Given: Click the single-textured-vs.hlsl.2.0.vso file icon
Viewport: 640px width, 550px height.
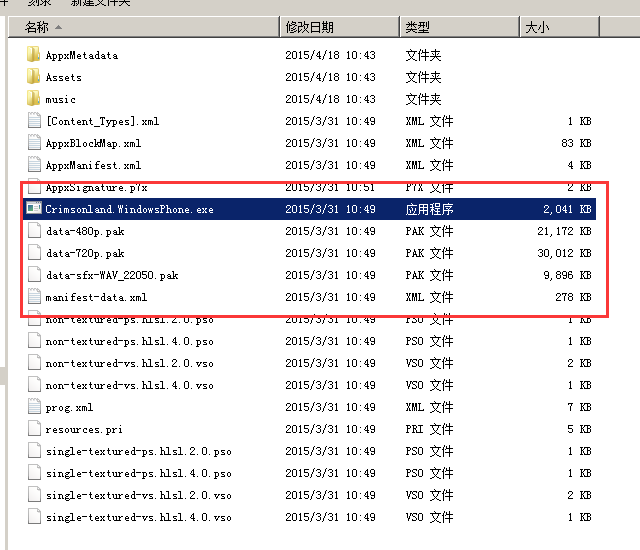Looking at the screenshot, I should point(34,495).
